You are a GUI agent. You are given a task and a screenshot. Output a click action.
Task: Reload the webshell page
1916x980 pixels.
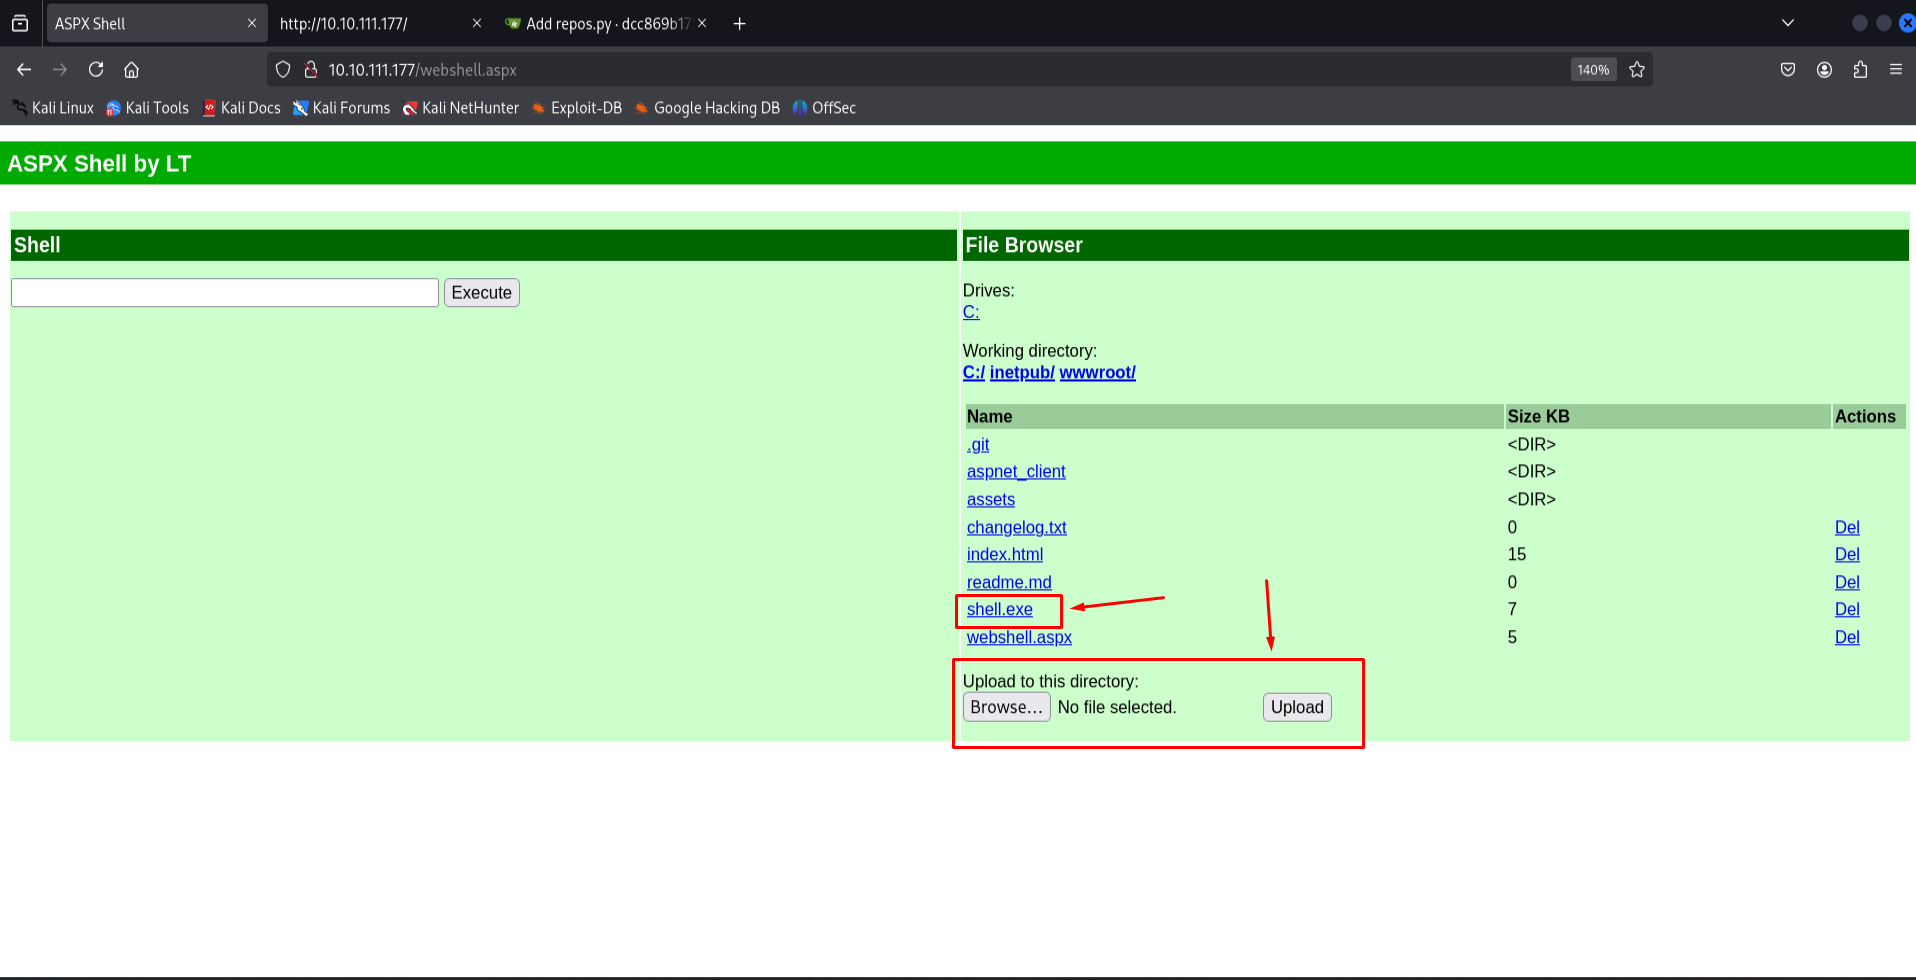point(96,69)
